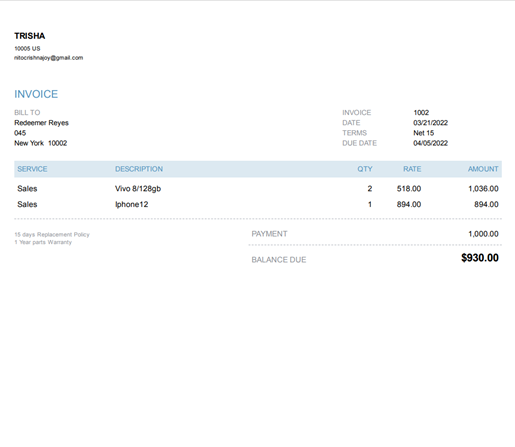Click the Net 15 terms value

(x=424, y=133)
